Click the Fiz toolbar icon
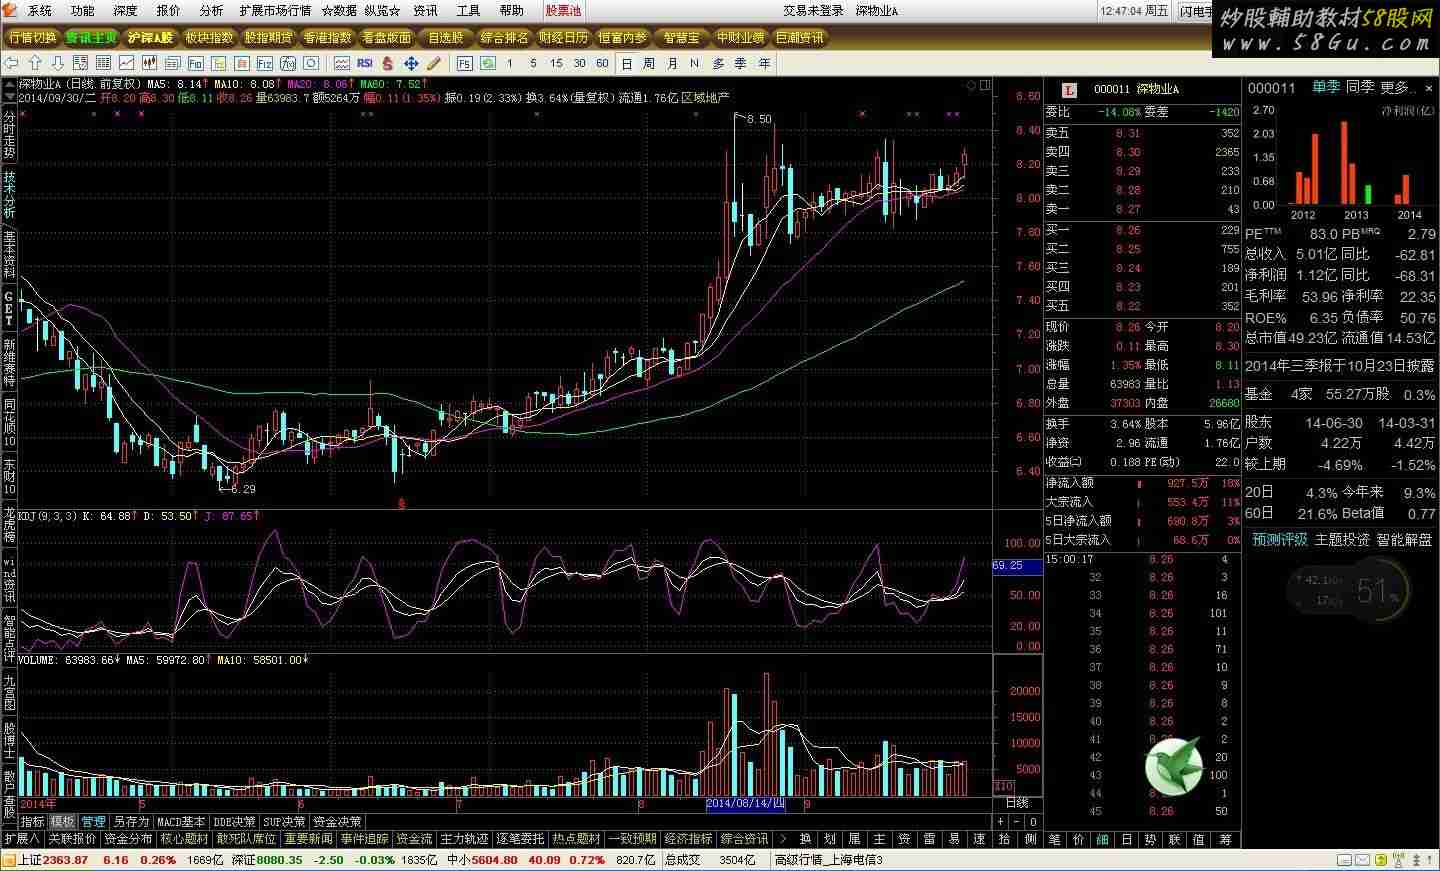 point(264,63)
